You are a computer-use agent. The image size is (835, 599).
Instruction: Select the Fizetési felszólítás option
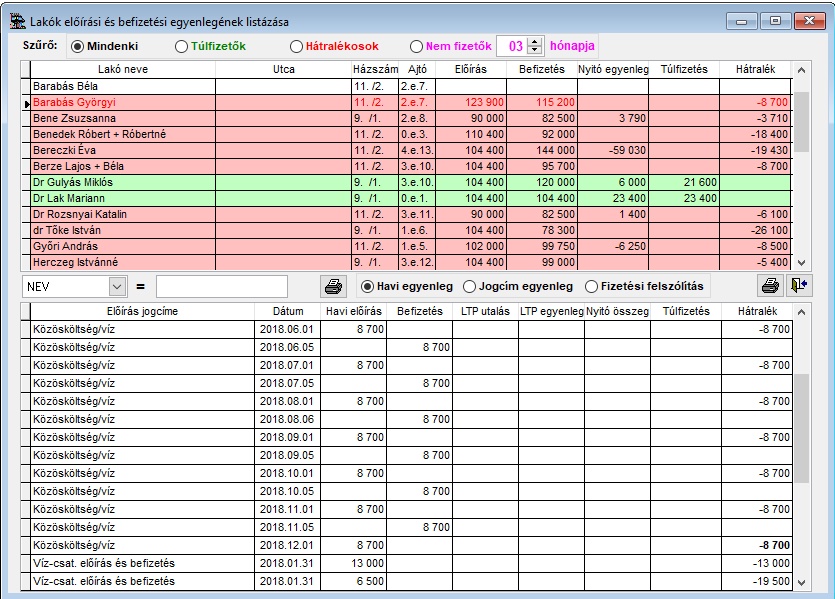pos(592,286)
